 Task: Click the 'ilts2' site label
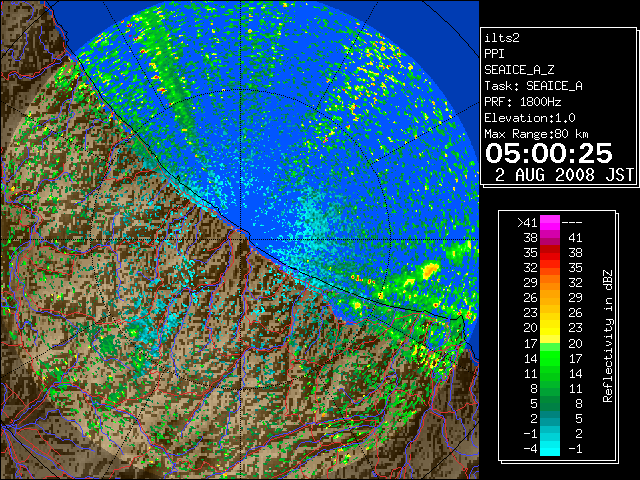tap(502, 38)
